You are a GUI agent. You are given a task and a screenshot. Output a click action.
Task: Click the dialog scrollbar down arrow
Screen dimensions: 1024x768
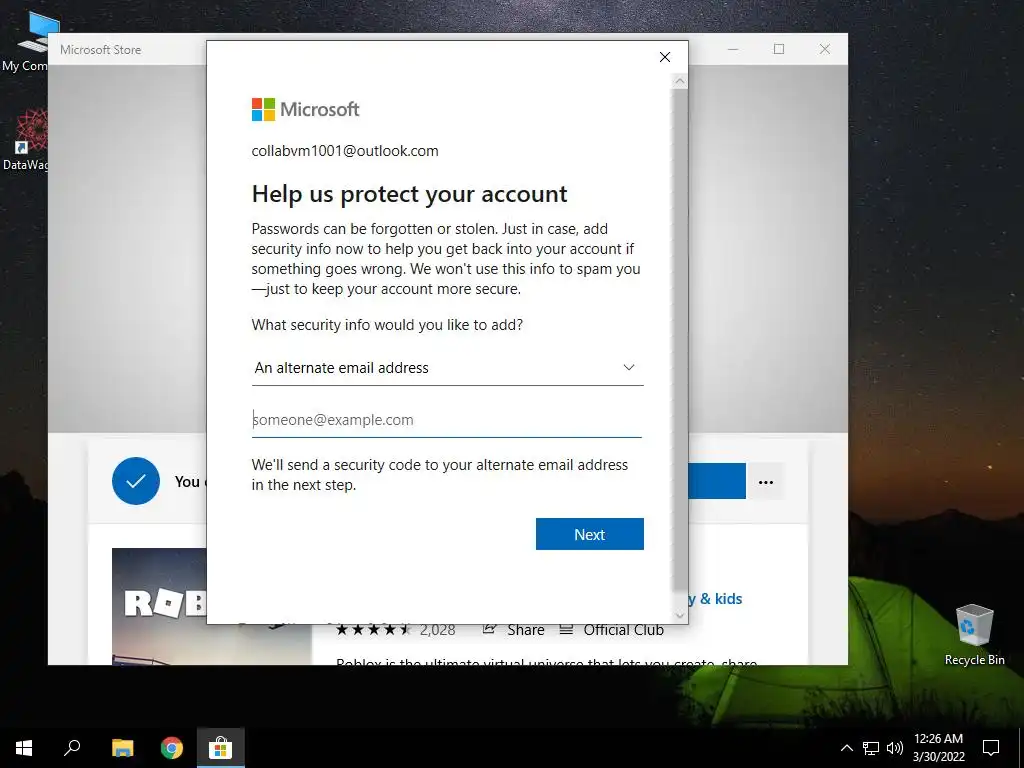(x=680, y=615)
